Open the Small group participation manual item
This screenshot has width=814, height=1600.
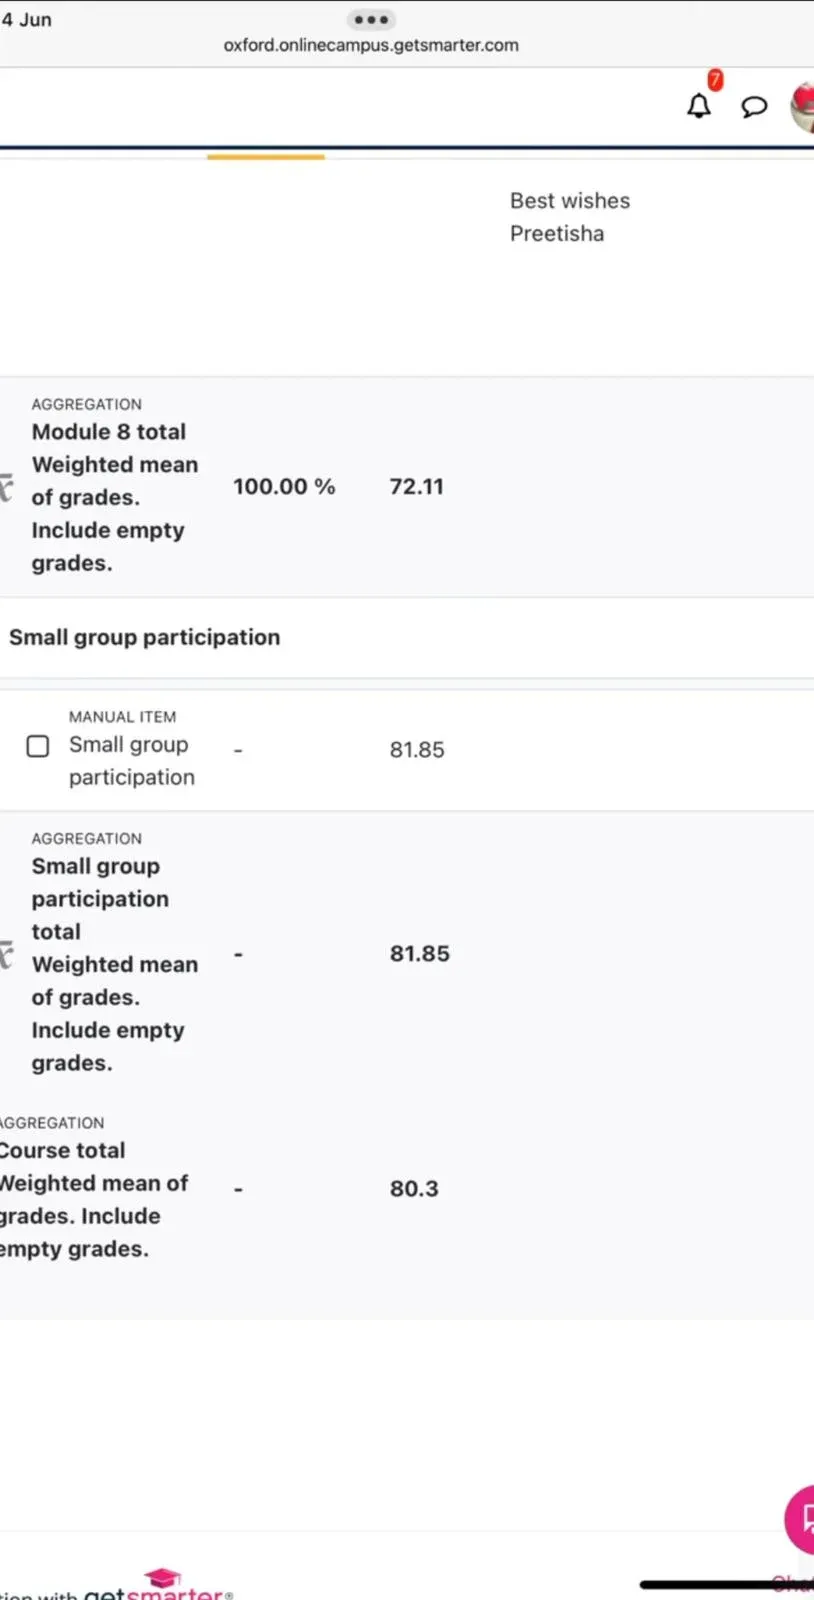131,760
